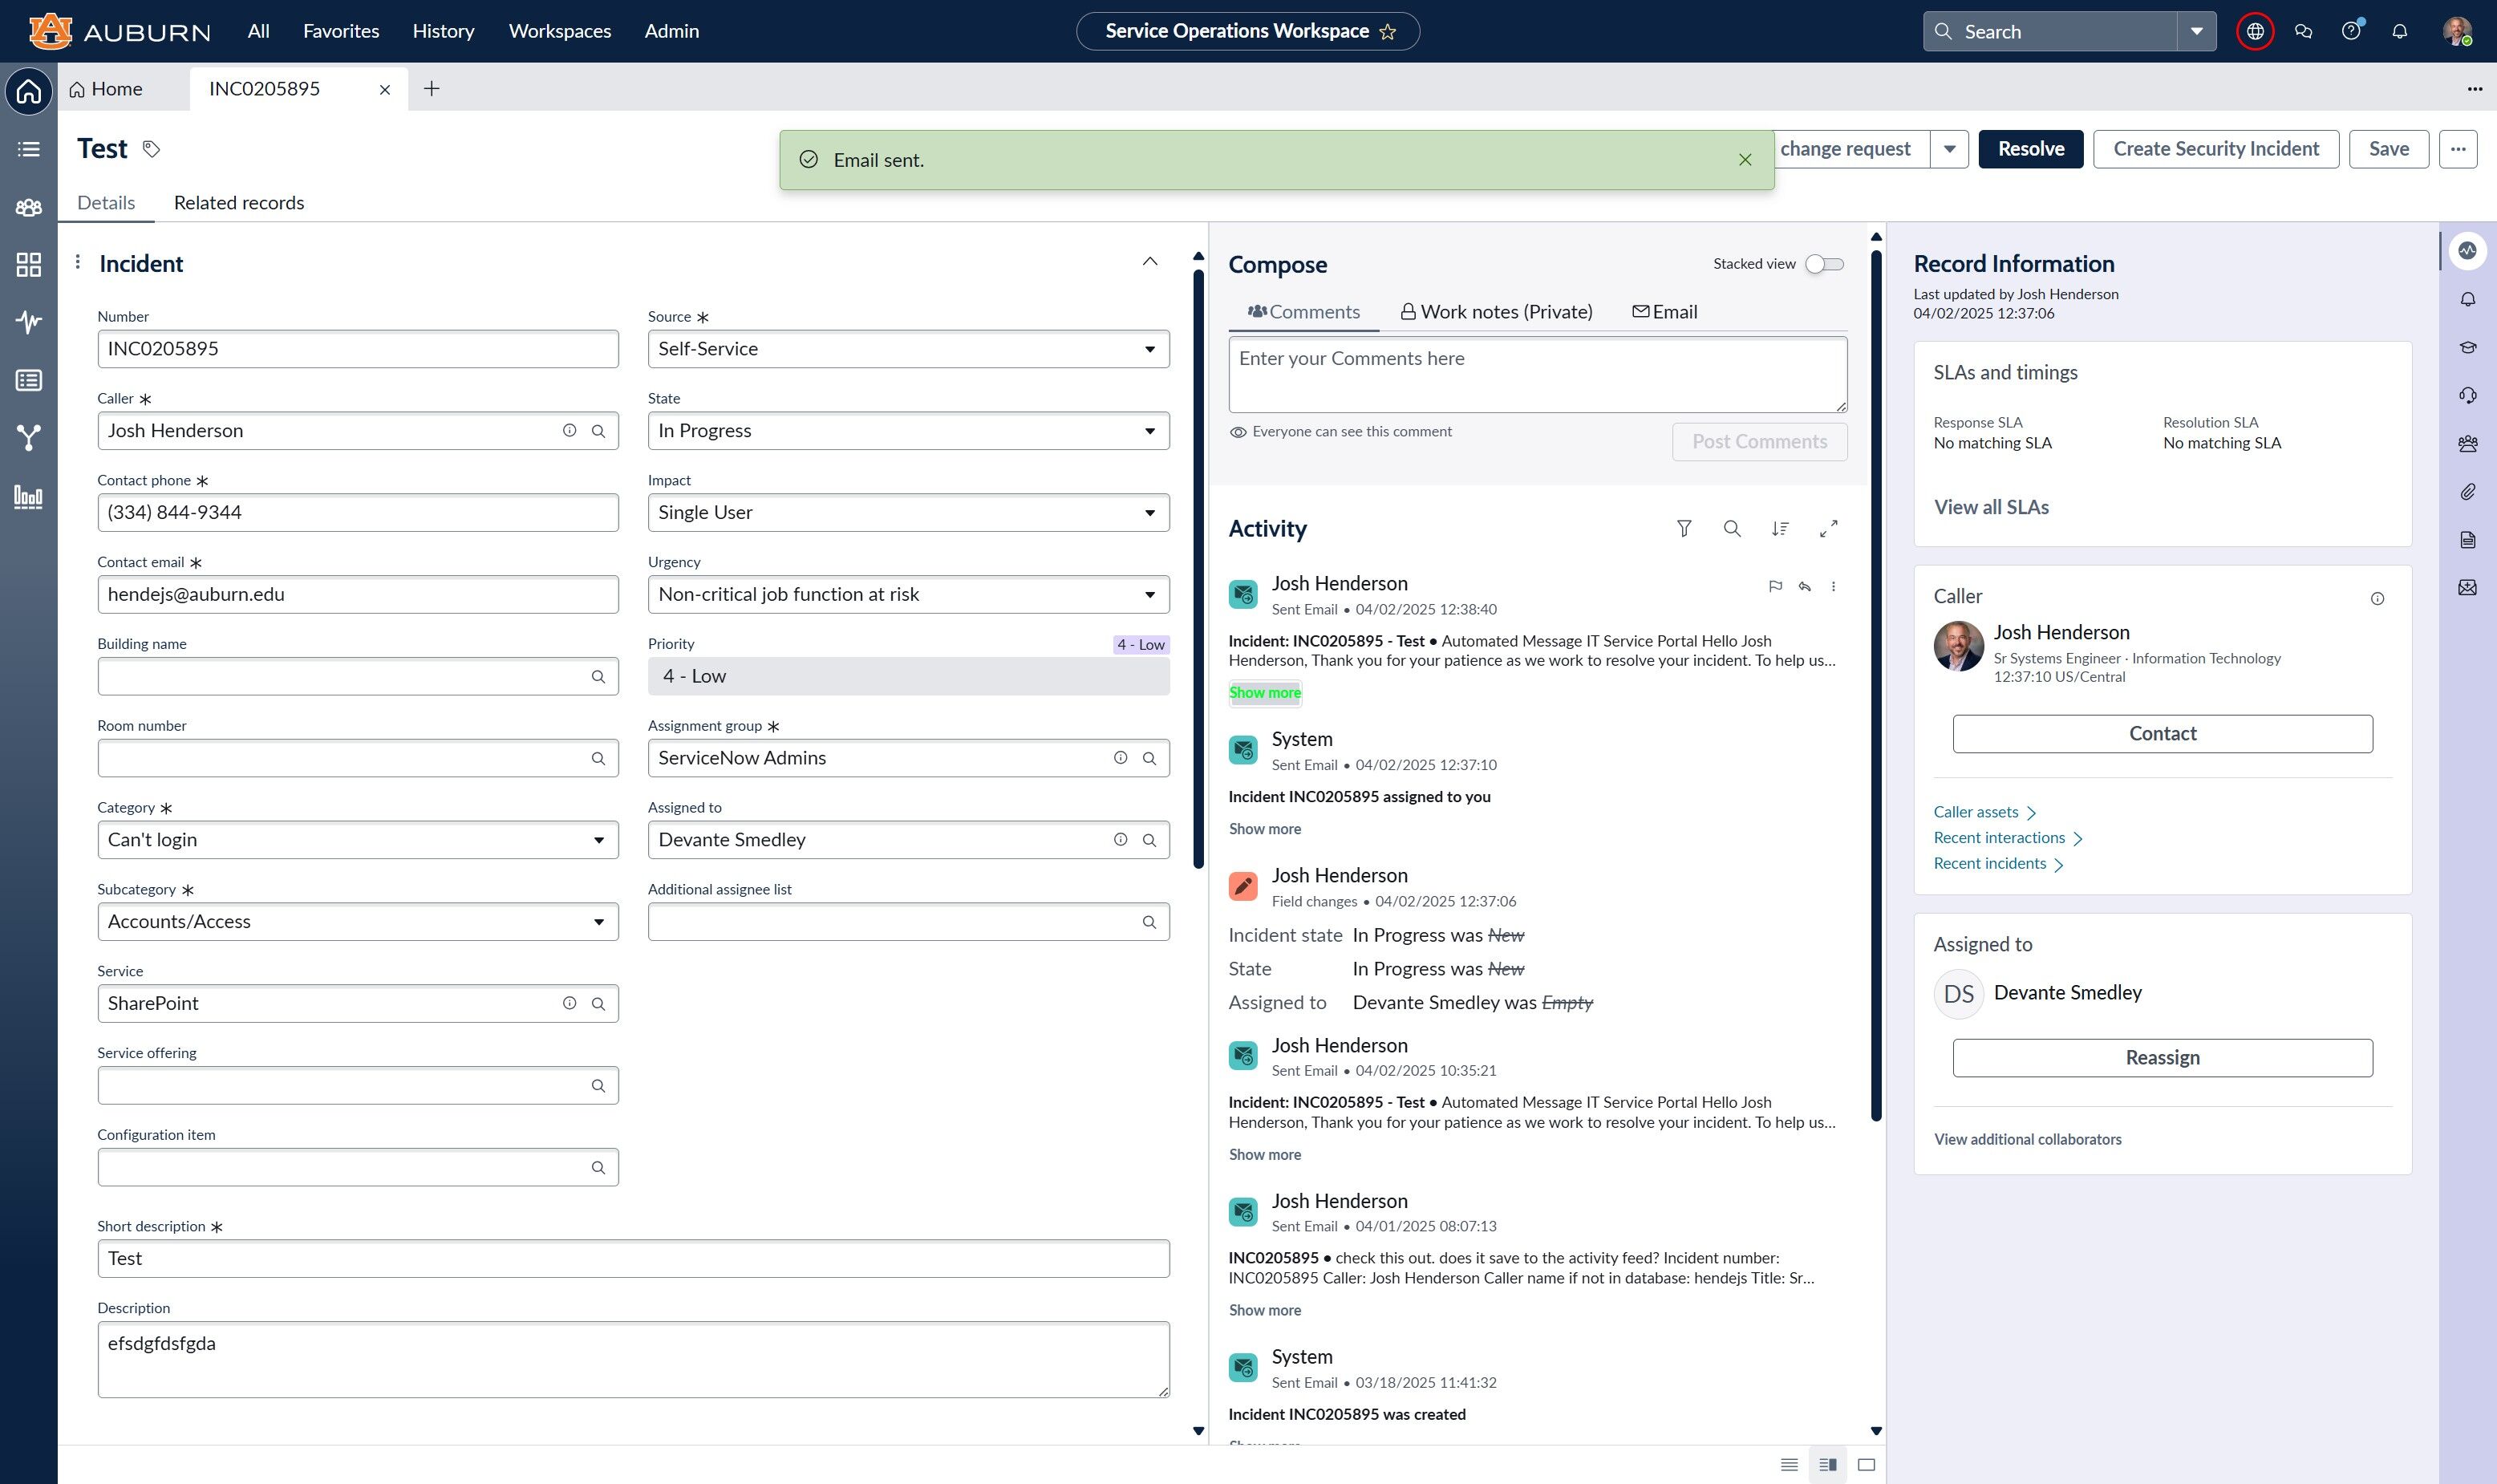Image resolution: width=2497 pixels, height=1484 pixels.
Task: Click the Activity sort order icon
Action: pyautogui.click(x=1780, y=528)
